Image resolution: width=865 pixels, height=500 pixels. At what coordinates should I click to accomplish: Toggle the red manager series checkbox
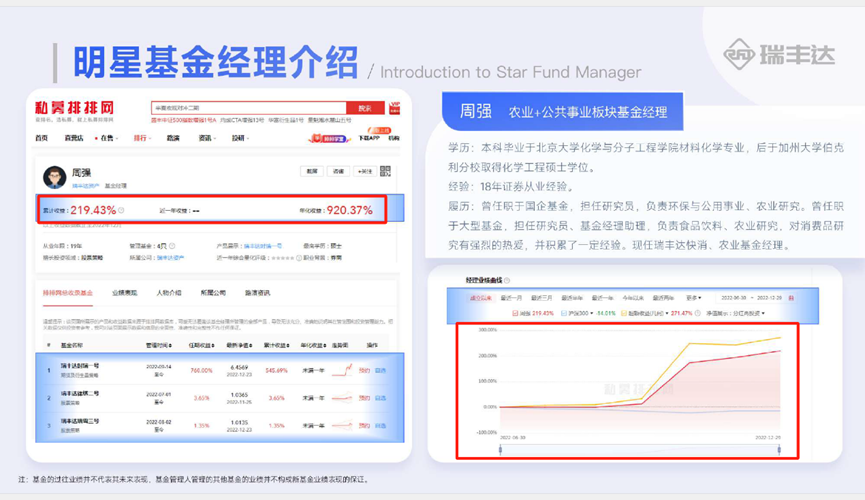[515, 313]
